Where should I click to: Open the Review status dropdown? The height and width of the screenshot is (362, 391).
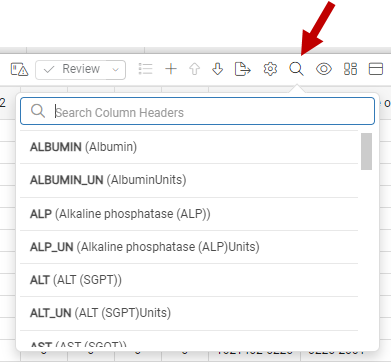pos(80,69)
